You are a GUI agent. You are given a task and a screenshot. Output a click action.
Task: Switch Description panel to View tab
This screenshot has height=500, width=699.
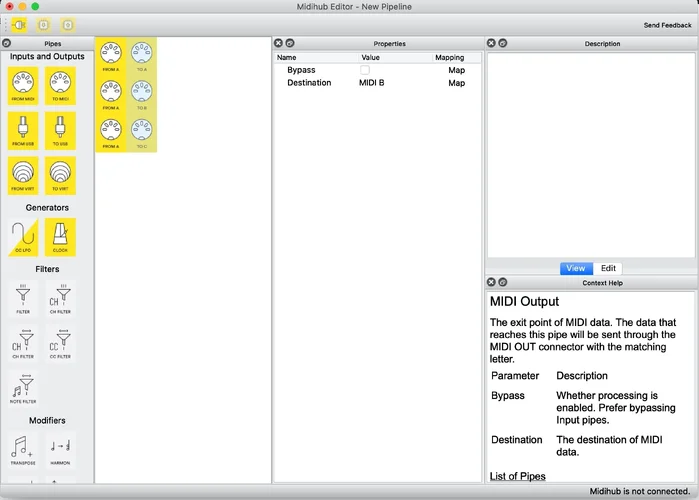click(576, 268)
